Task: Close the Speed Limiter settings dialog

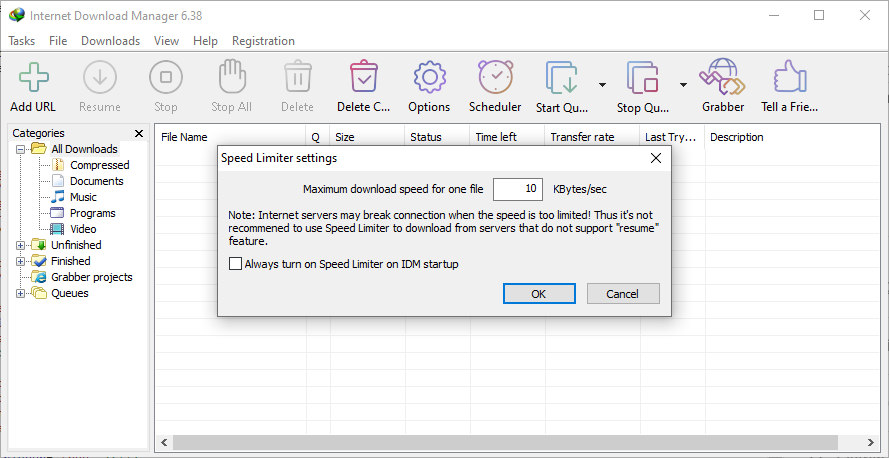Action: click(x=655, y=158)
